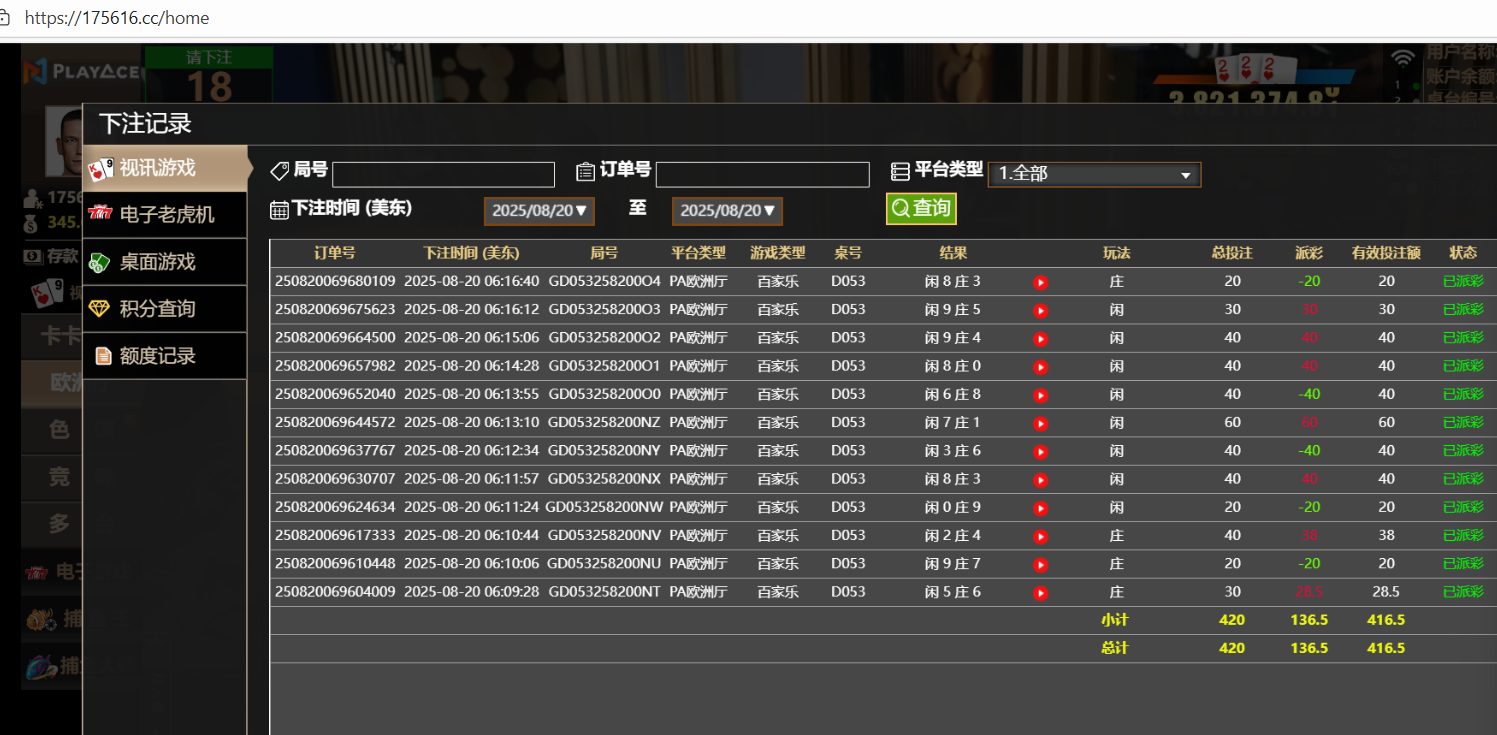
Task: Click the list icon beside 平台类型
Action: pyautogui.click(x=900, y=172)
